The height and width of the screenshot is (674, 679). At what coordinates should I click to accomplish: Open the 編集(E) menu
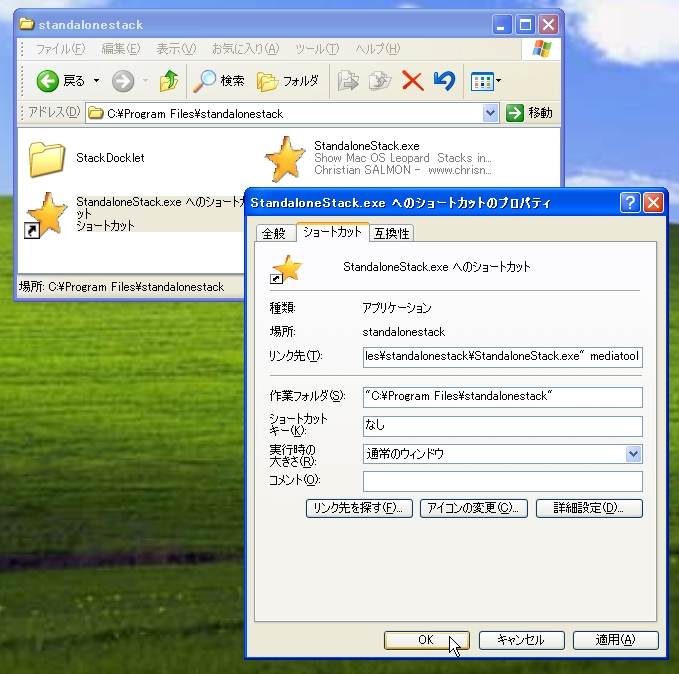coord(121,49)
